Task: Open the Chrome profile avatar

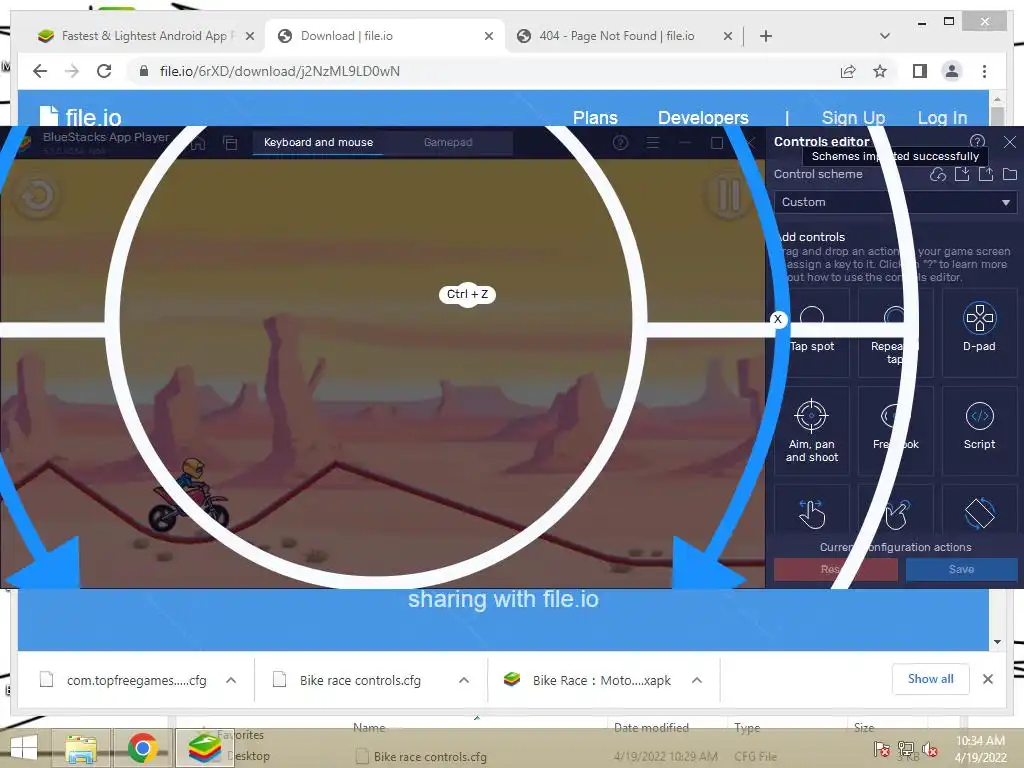Action: 952,71
